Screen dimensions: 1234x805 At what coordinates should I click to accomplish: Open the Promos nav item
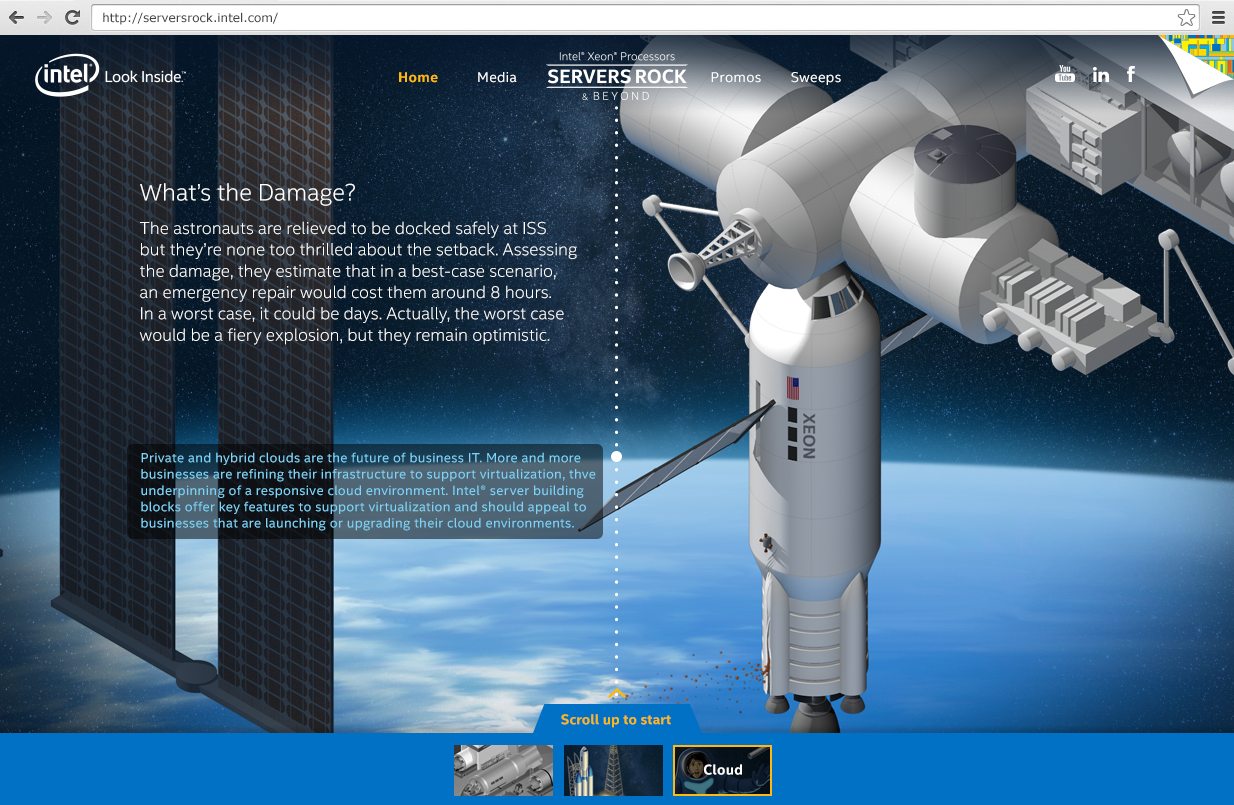point(736,77)
